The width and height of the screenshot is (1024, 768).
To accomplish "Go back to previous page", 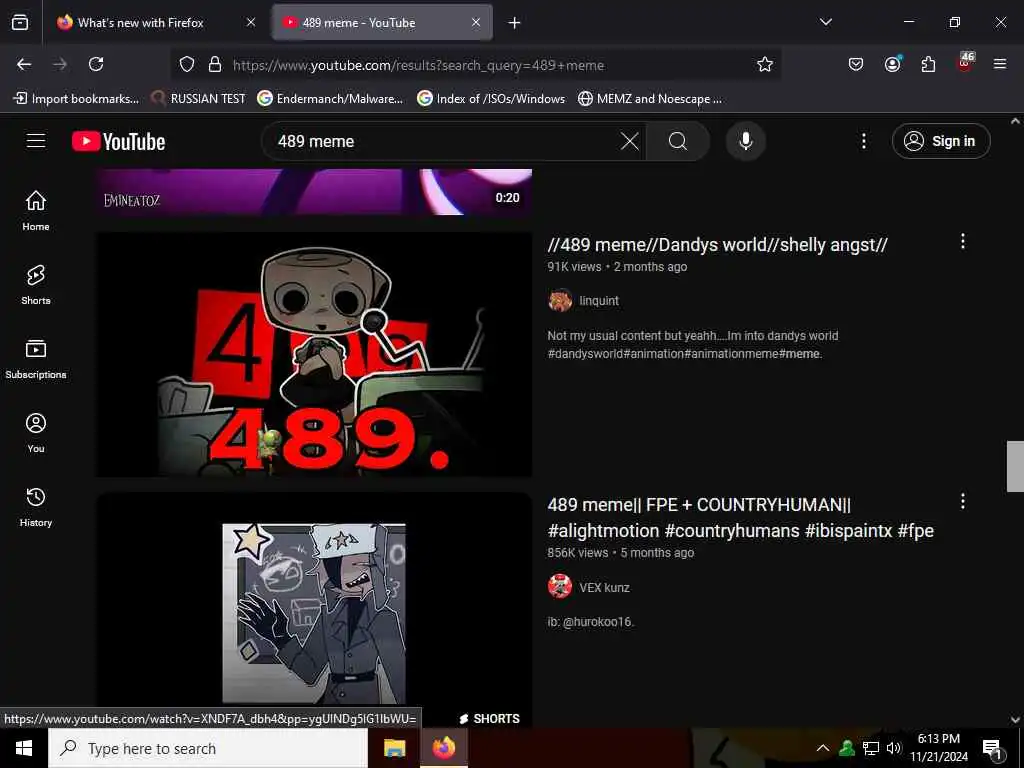I will tap(24, 64).
